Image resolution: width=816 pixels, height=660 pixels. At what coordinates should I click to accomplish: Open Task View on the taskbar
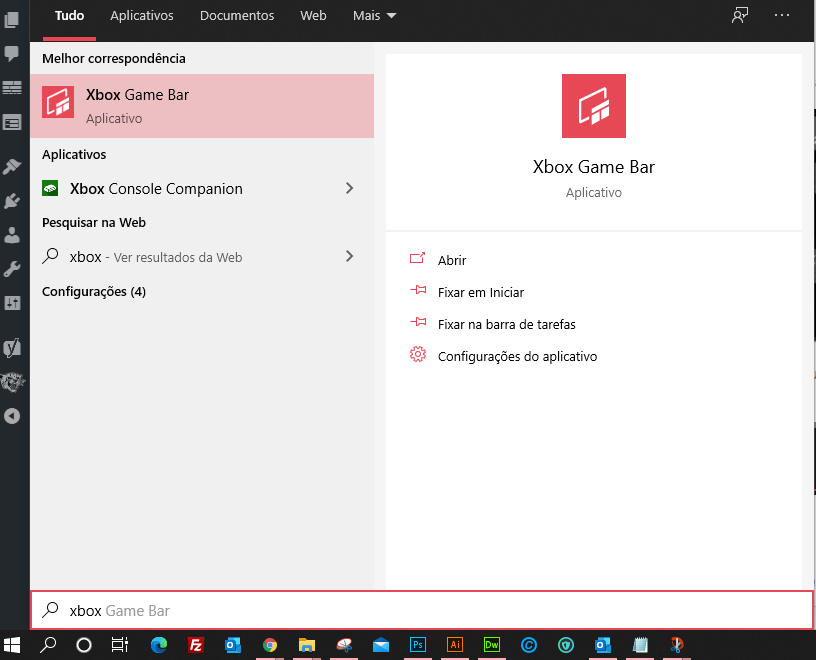[x=120, y=645]
